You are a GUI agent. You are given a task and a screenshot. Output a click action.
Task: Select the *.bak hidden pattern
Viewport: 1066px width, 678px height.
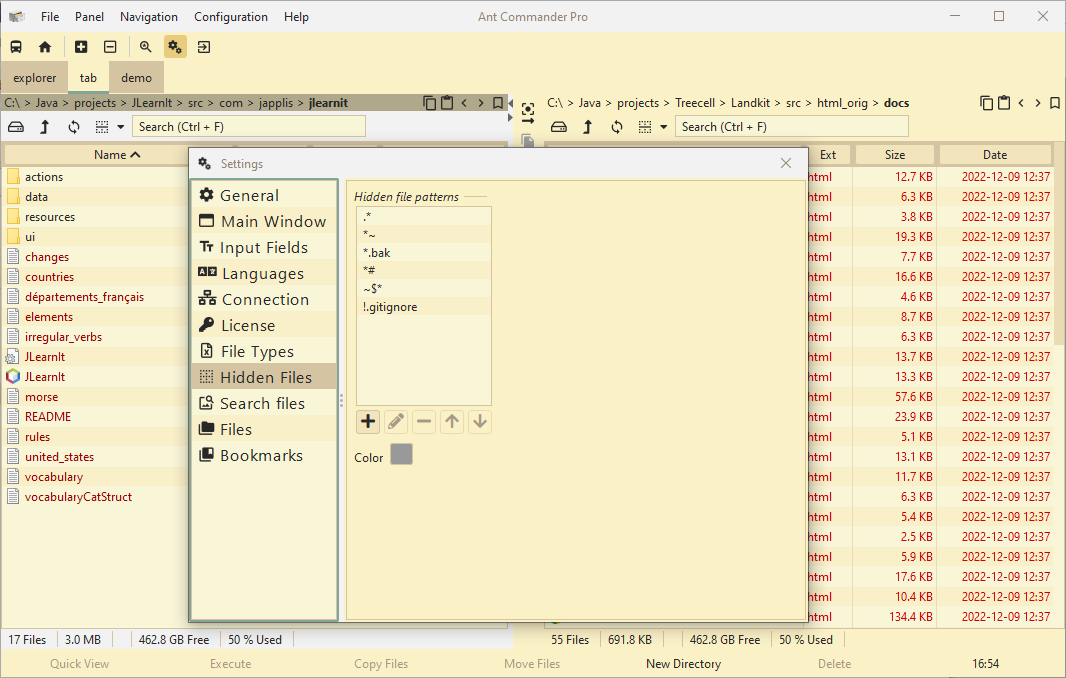(x=424, y=252)
